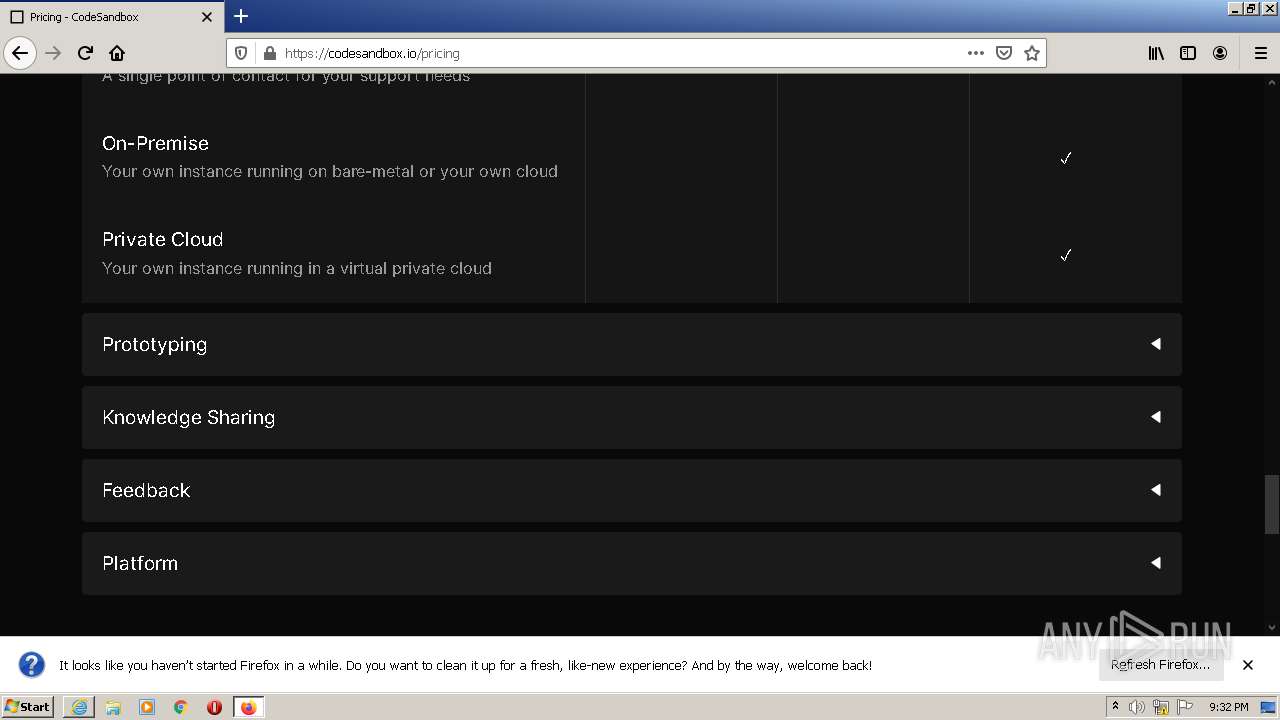Expand the Prototyping section
1280x720 pixels.
(x=632, y=344)
